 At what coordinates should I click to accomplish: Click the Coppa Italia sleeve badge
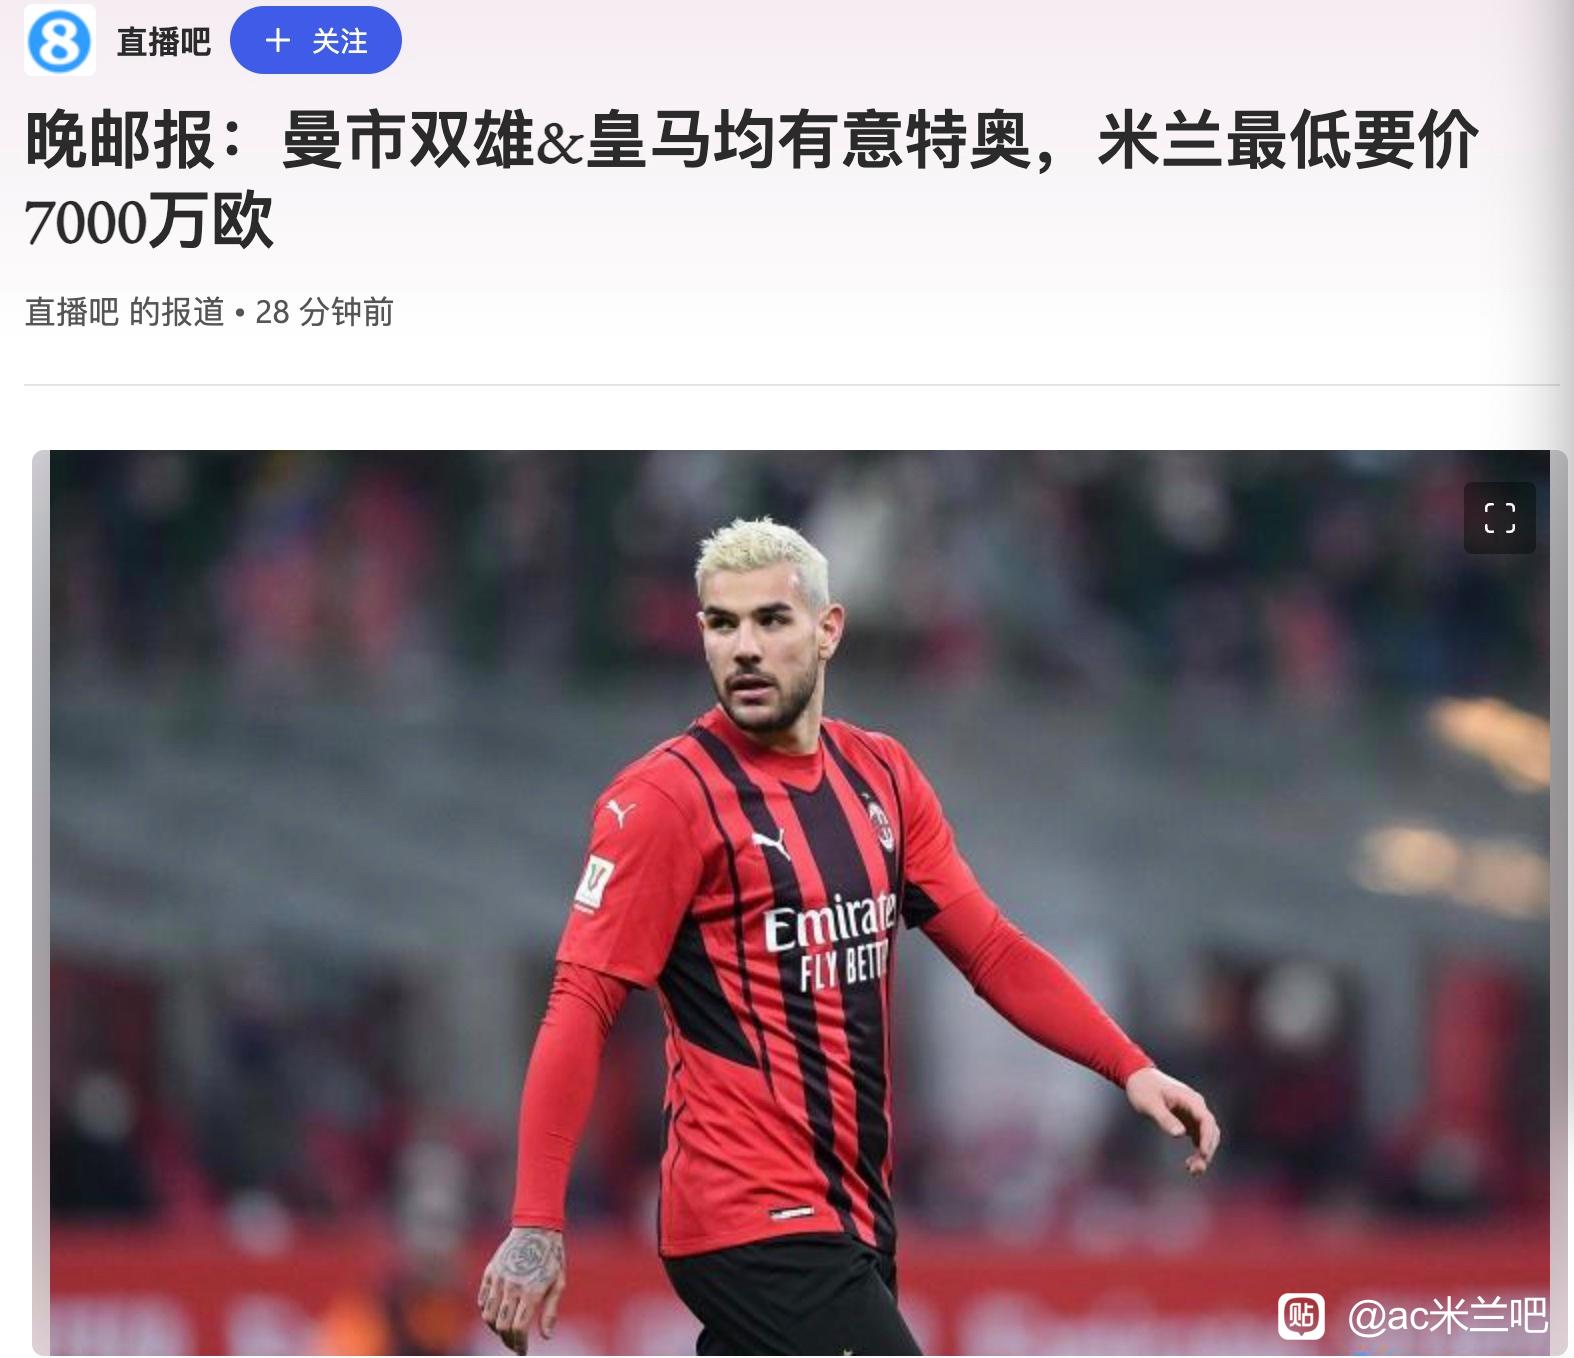595,883
